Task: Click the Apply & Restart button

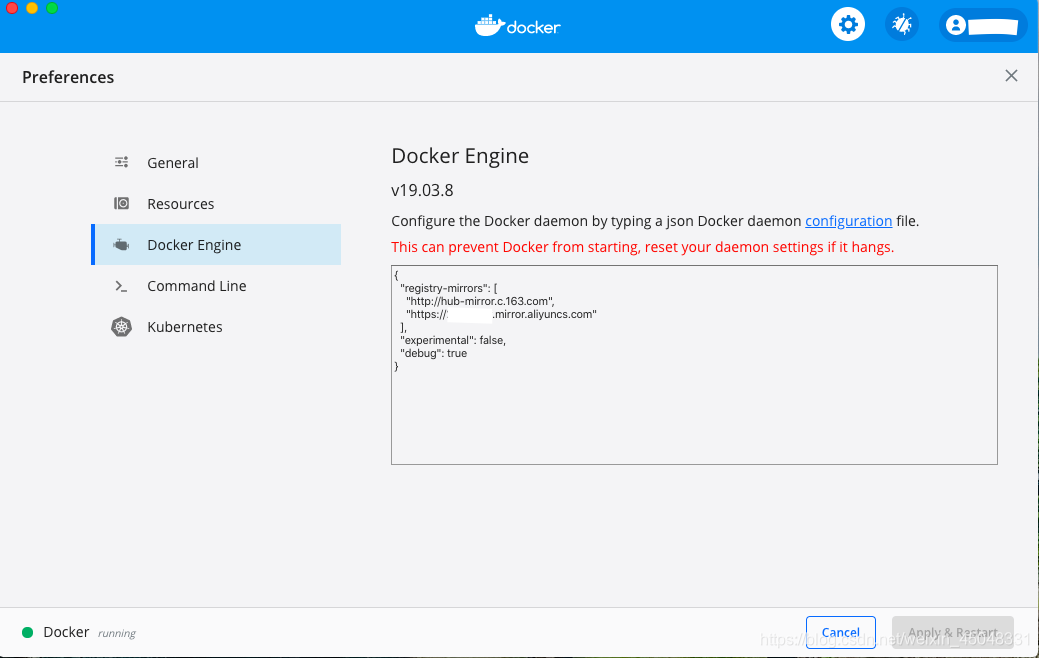Action: (953, 632)
